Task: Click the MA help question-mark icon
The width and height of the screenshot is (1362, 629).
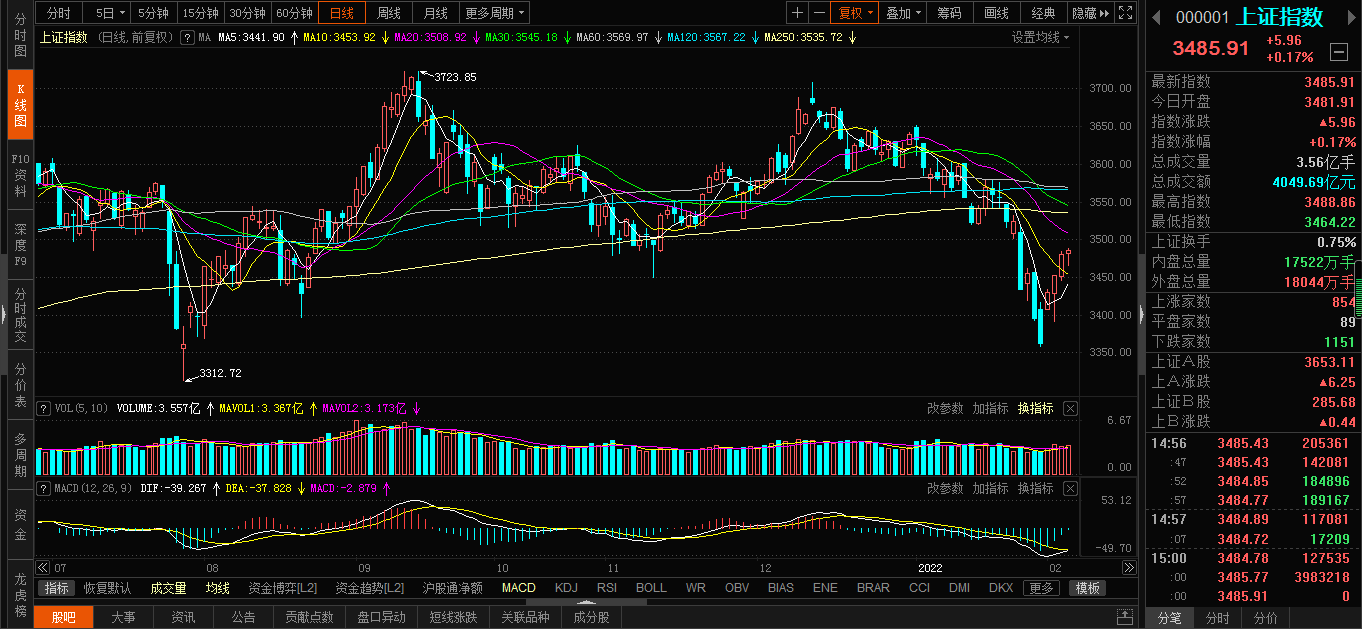Action: click(x=186, y=37)
